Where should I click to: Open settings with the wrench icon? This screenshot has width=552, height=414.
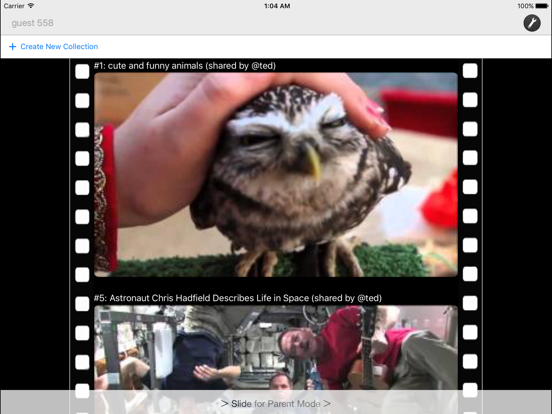[532, 23]
